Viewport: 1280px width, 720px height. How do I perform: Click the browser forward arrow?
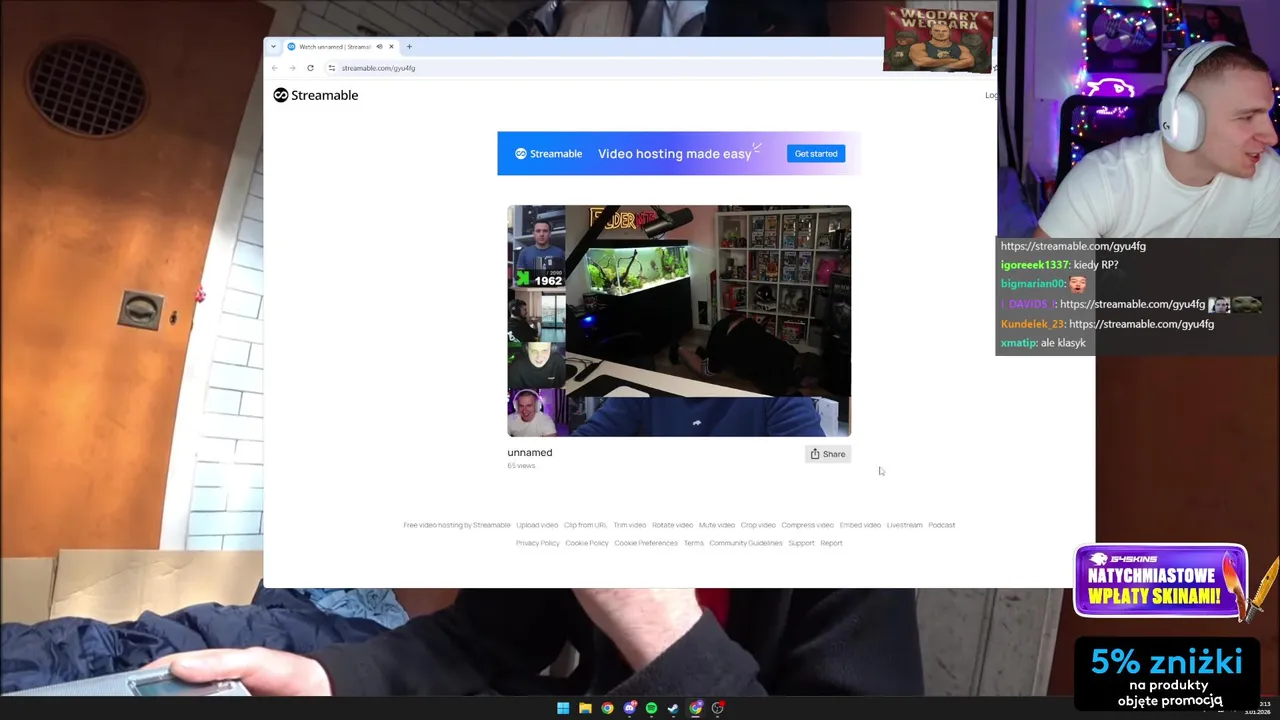click(x=292, y=68)
